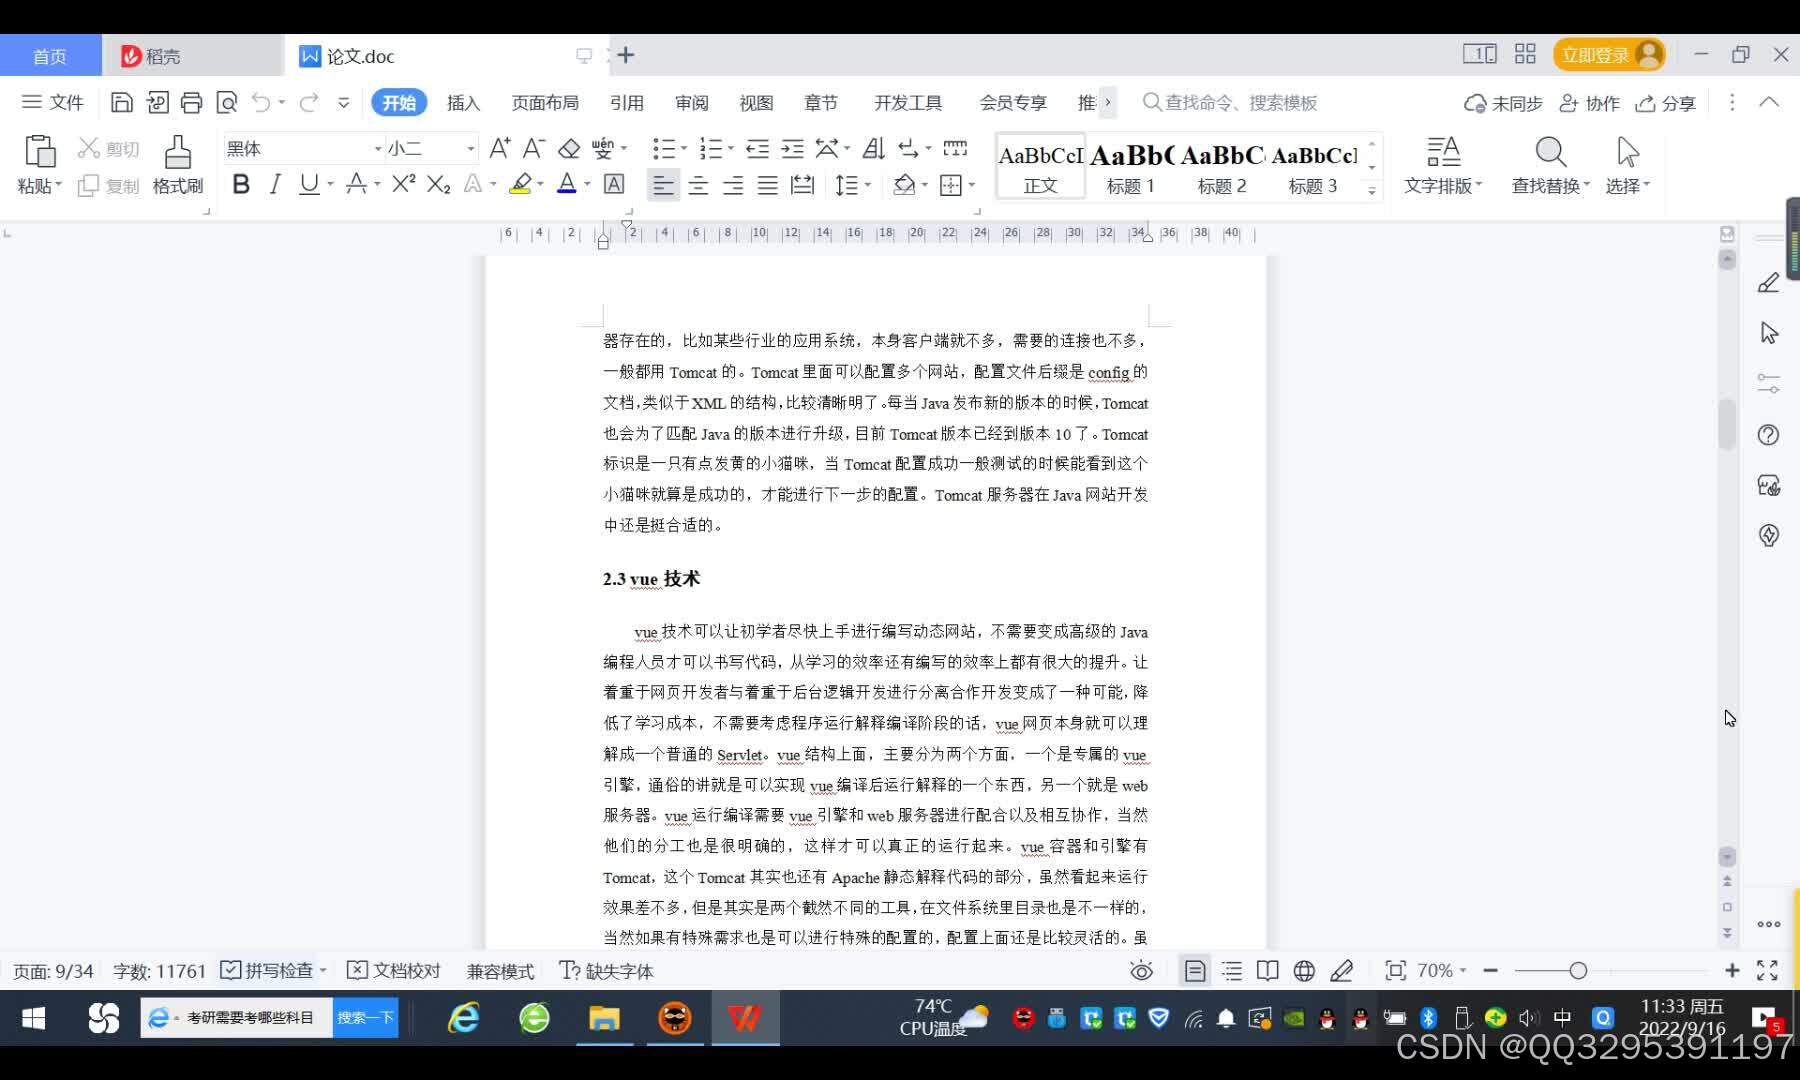Viewport: 1800px width, 1080px height.
Task: Click the command search field
Action: (1230, 102)
